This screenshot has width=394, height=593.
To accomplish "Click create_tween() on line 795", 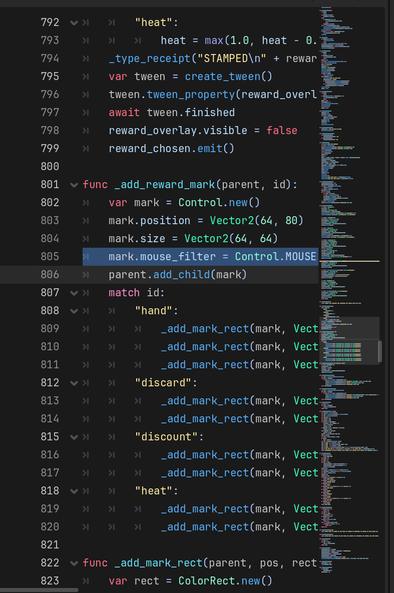I will [228, 76].
